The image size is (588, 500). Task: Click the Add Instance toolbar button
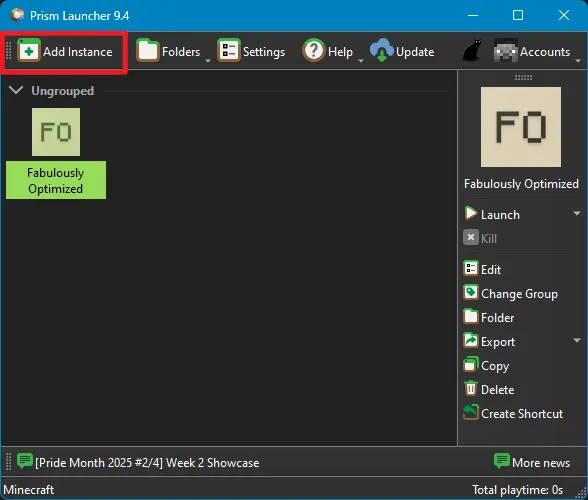pos(65,51)
